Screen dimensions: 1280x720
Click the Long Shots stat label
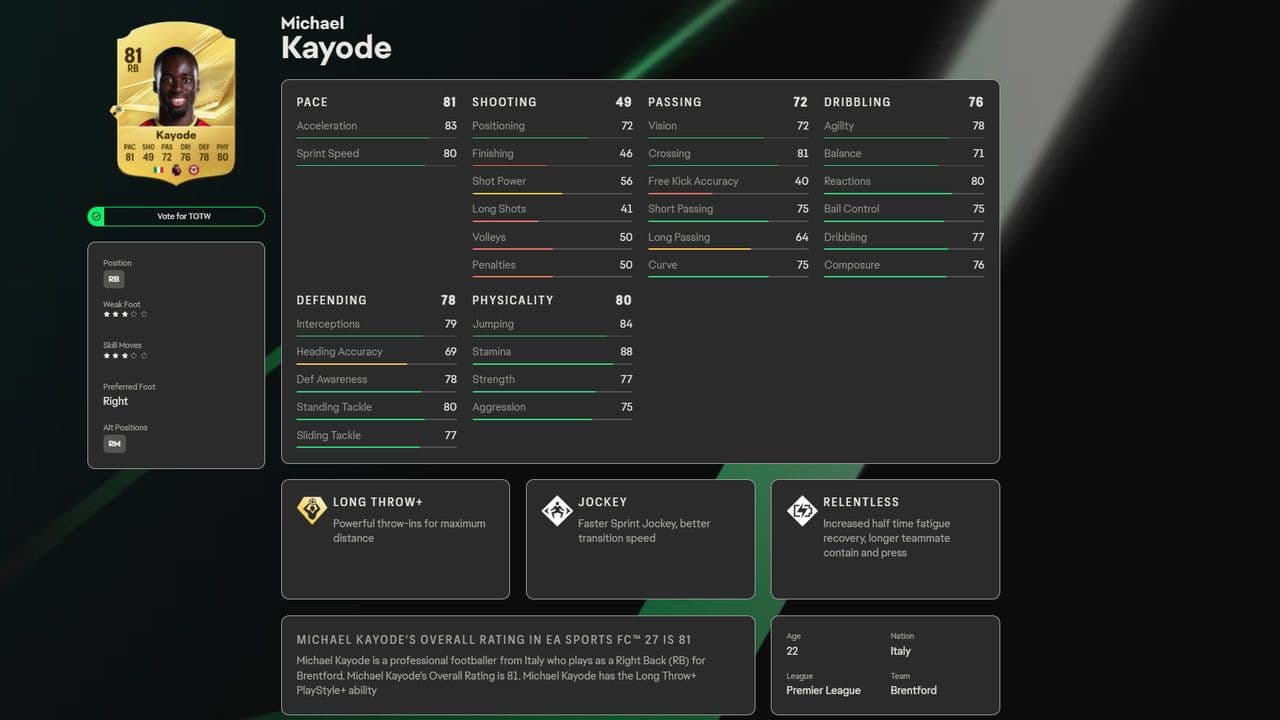499,209
